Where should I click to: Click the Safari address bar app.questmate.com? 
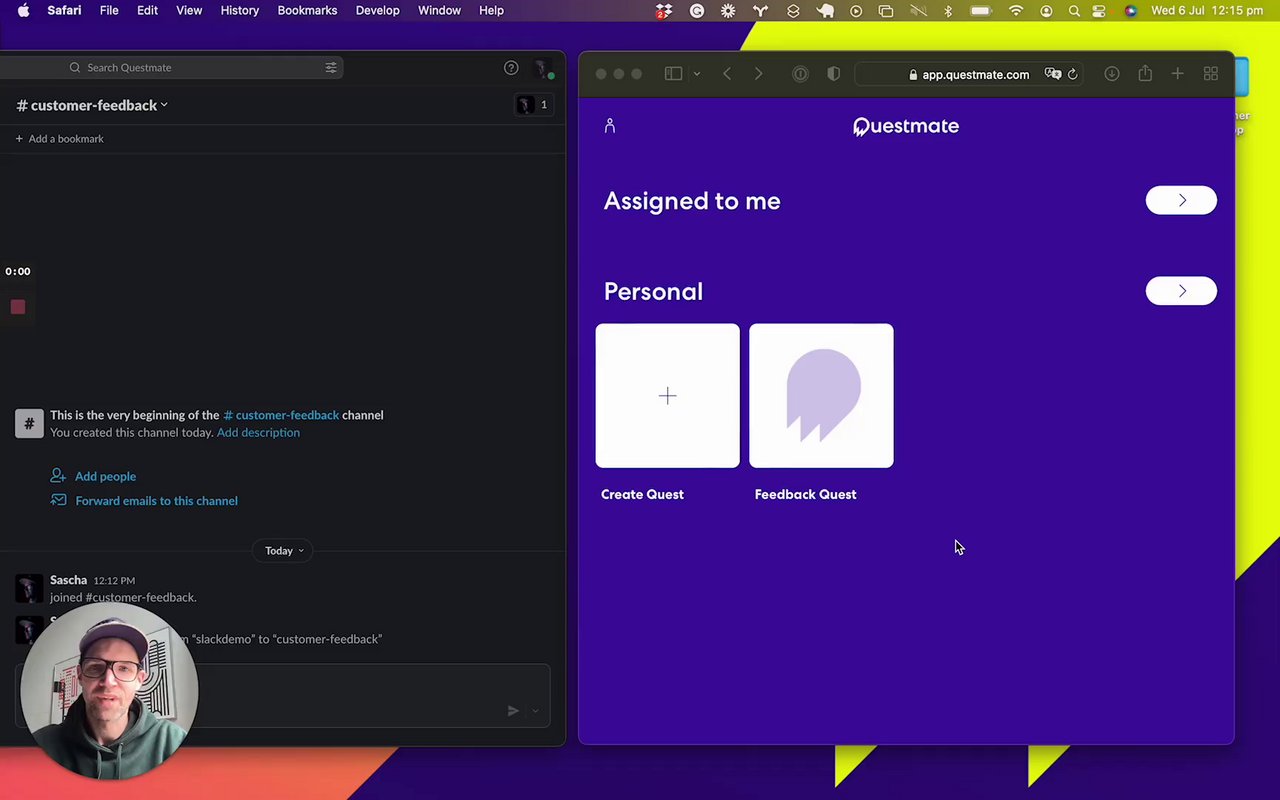point(968,74)
